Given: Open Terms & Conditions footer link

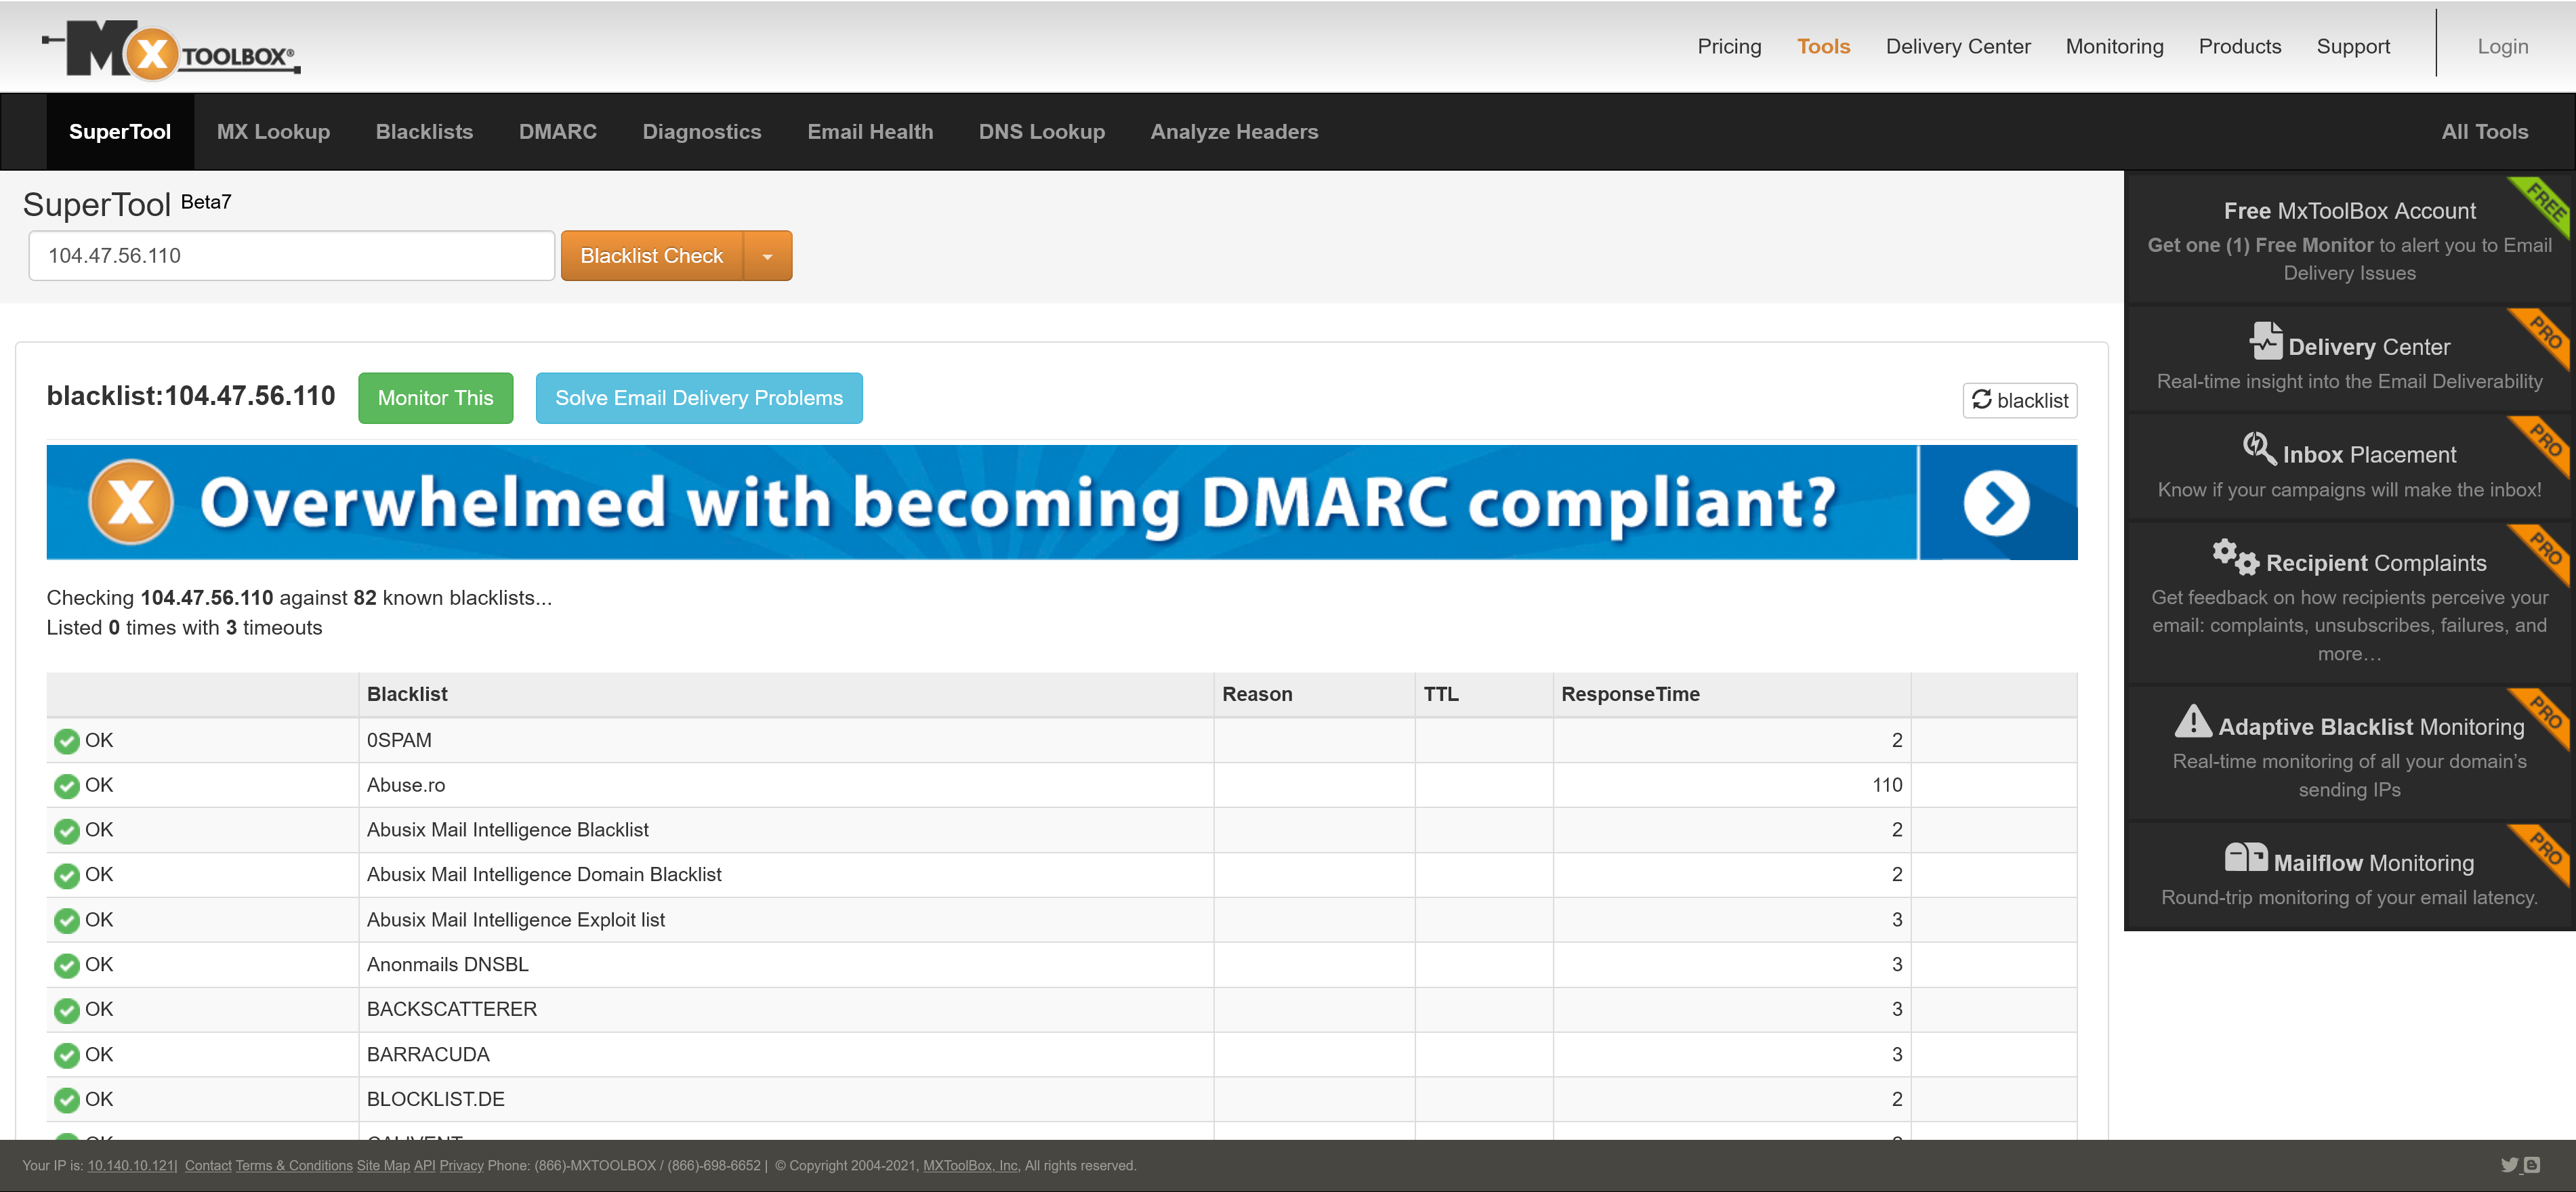Looking at the screenshot, I should click(294, 1166).
